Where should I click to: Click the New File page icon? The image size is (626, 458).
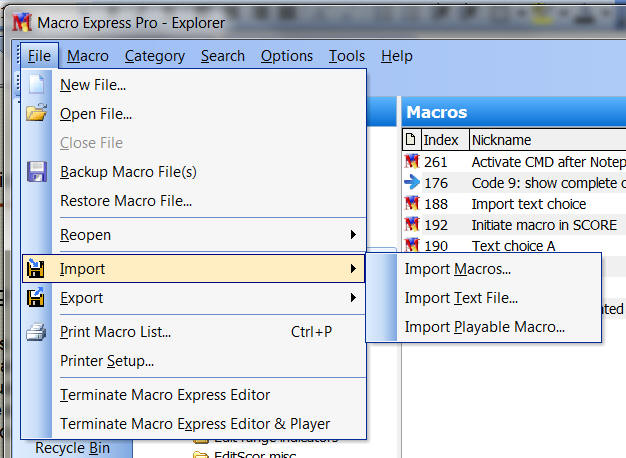click(x=36, y=84)
